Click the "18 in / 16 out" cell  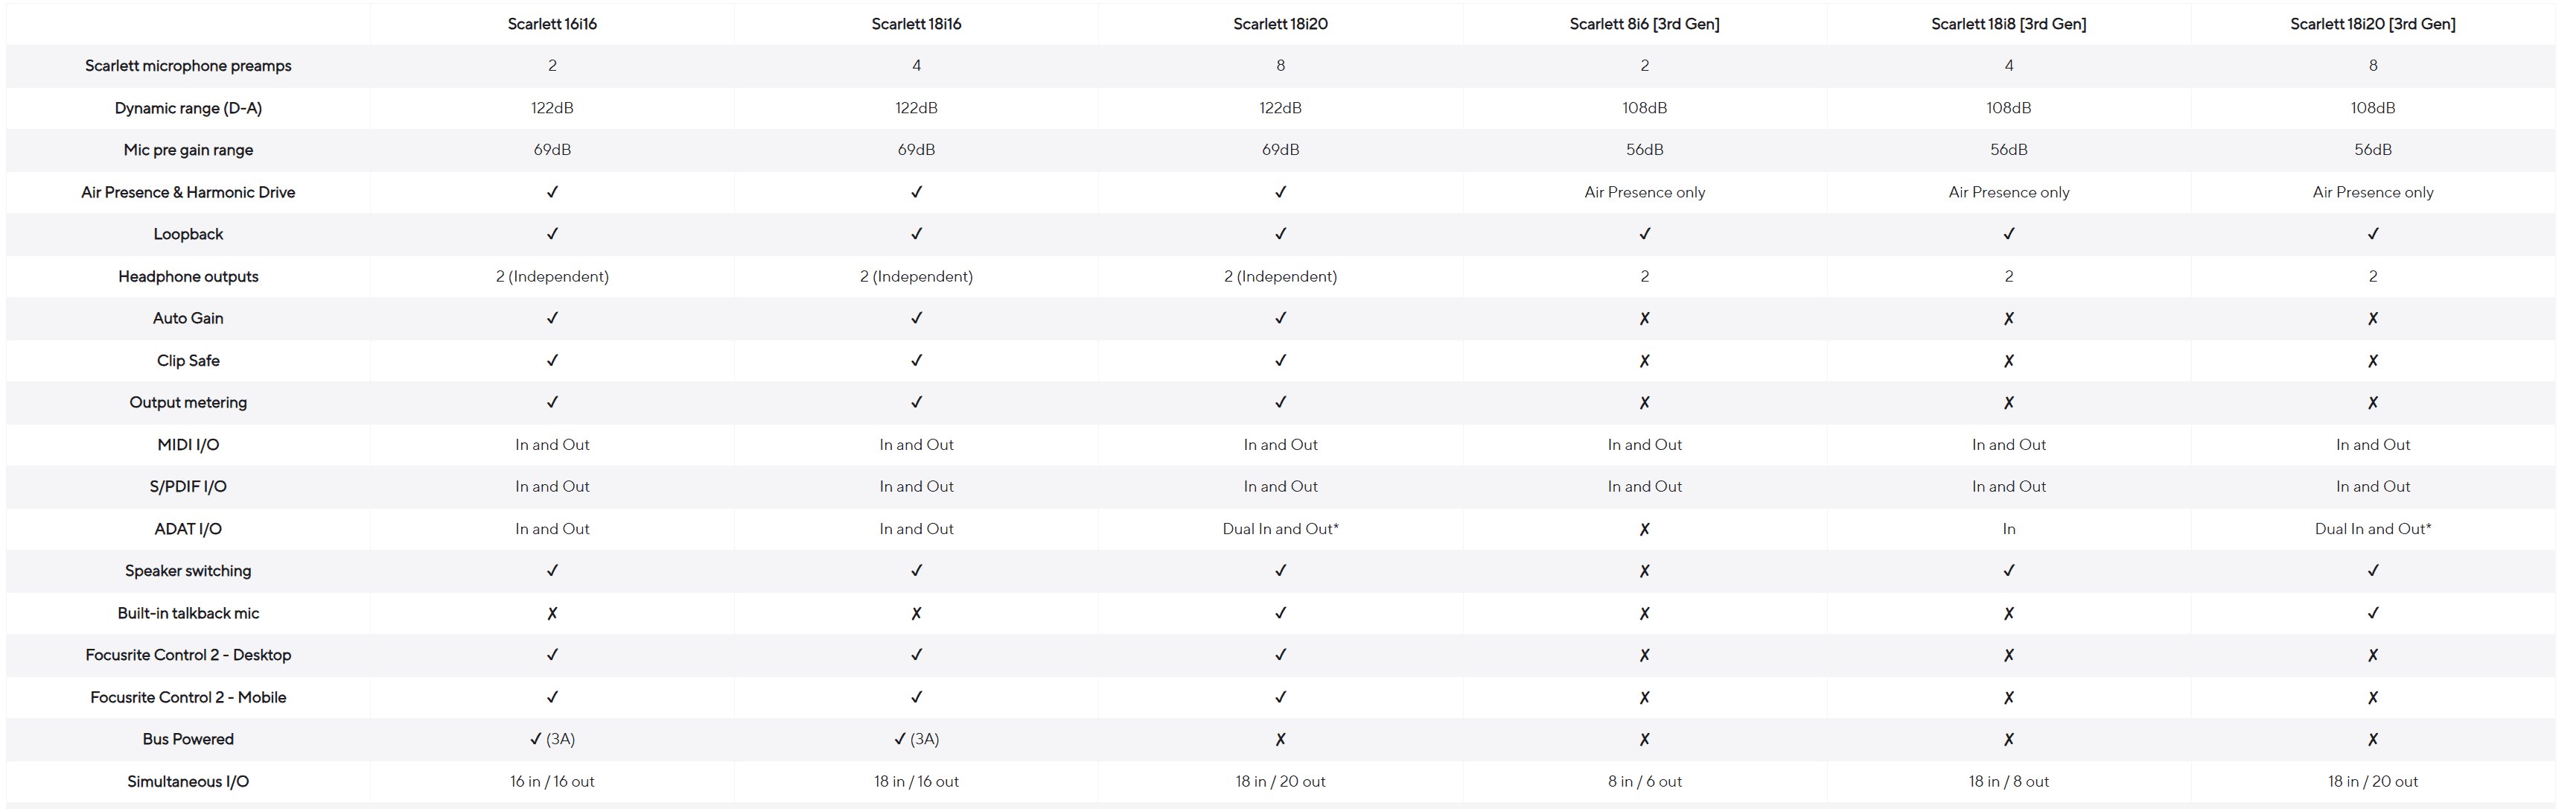tap(916, 781)
